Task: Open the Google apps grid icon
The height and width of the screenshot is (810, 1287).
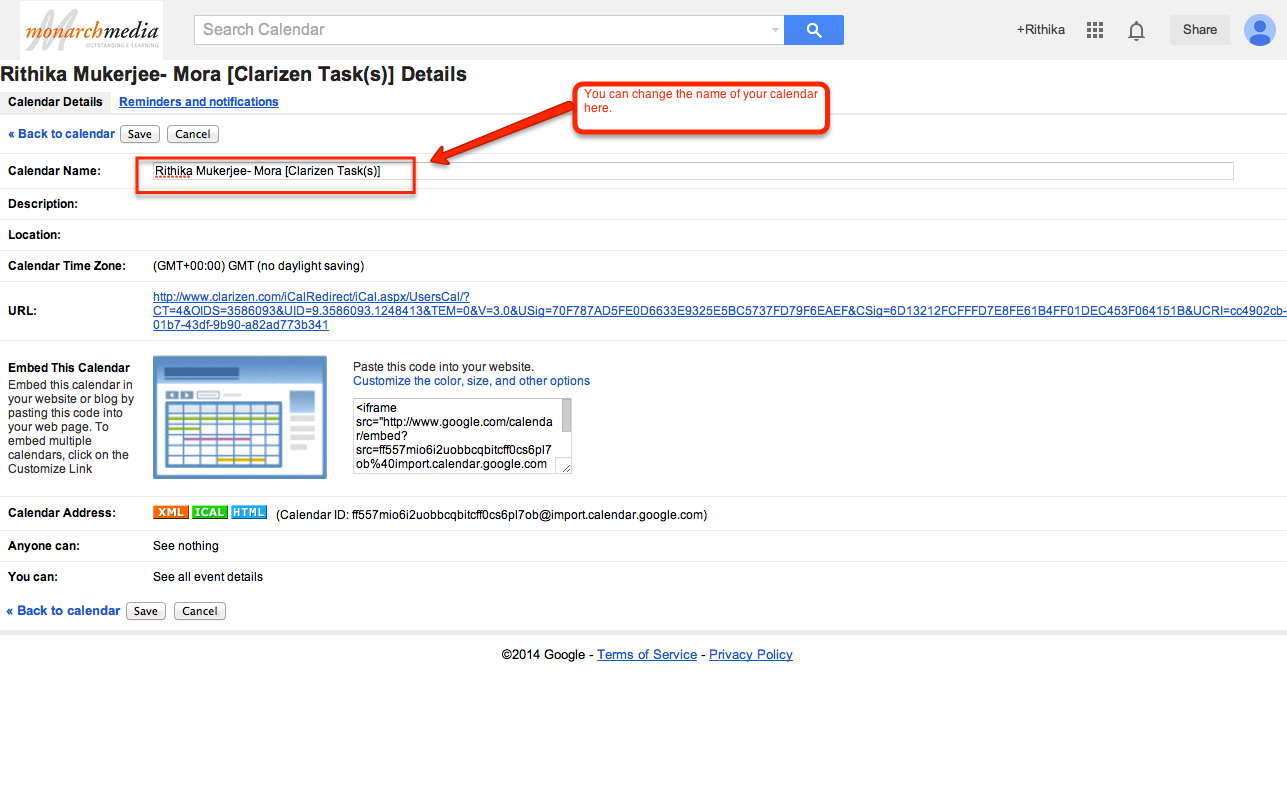Action: 1095,30
